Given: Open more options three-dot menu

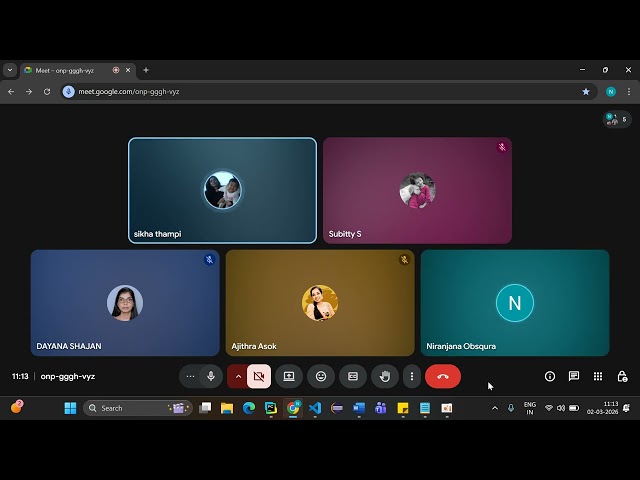Looking at the screenshot, I should point(411,376).
